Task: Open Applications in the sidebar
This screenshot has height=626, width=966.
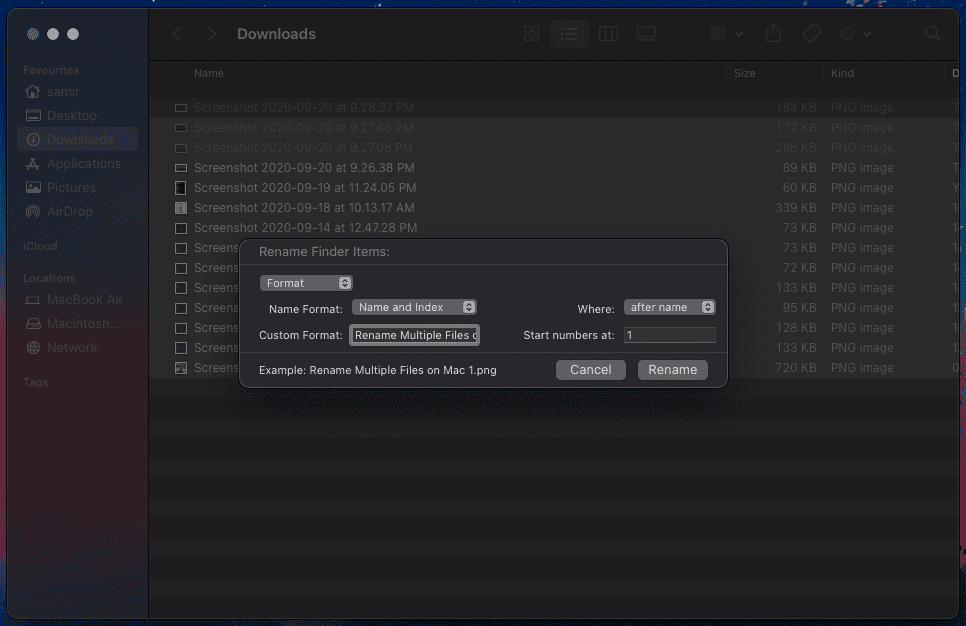Action: pyautogui.click(x=84, y=163)
